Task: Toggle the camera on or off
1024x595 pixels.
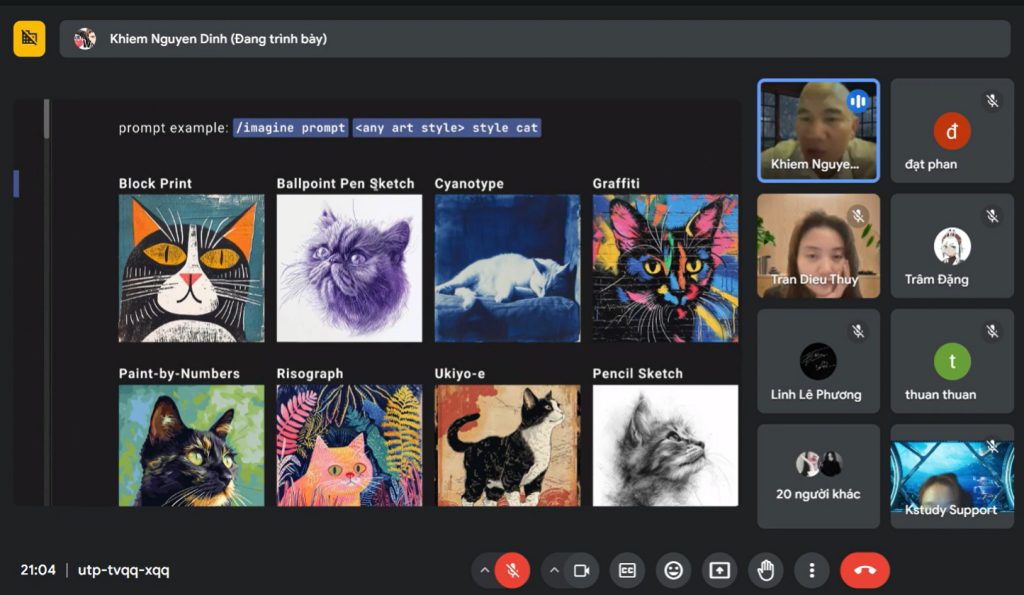Action: point(581,570)
